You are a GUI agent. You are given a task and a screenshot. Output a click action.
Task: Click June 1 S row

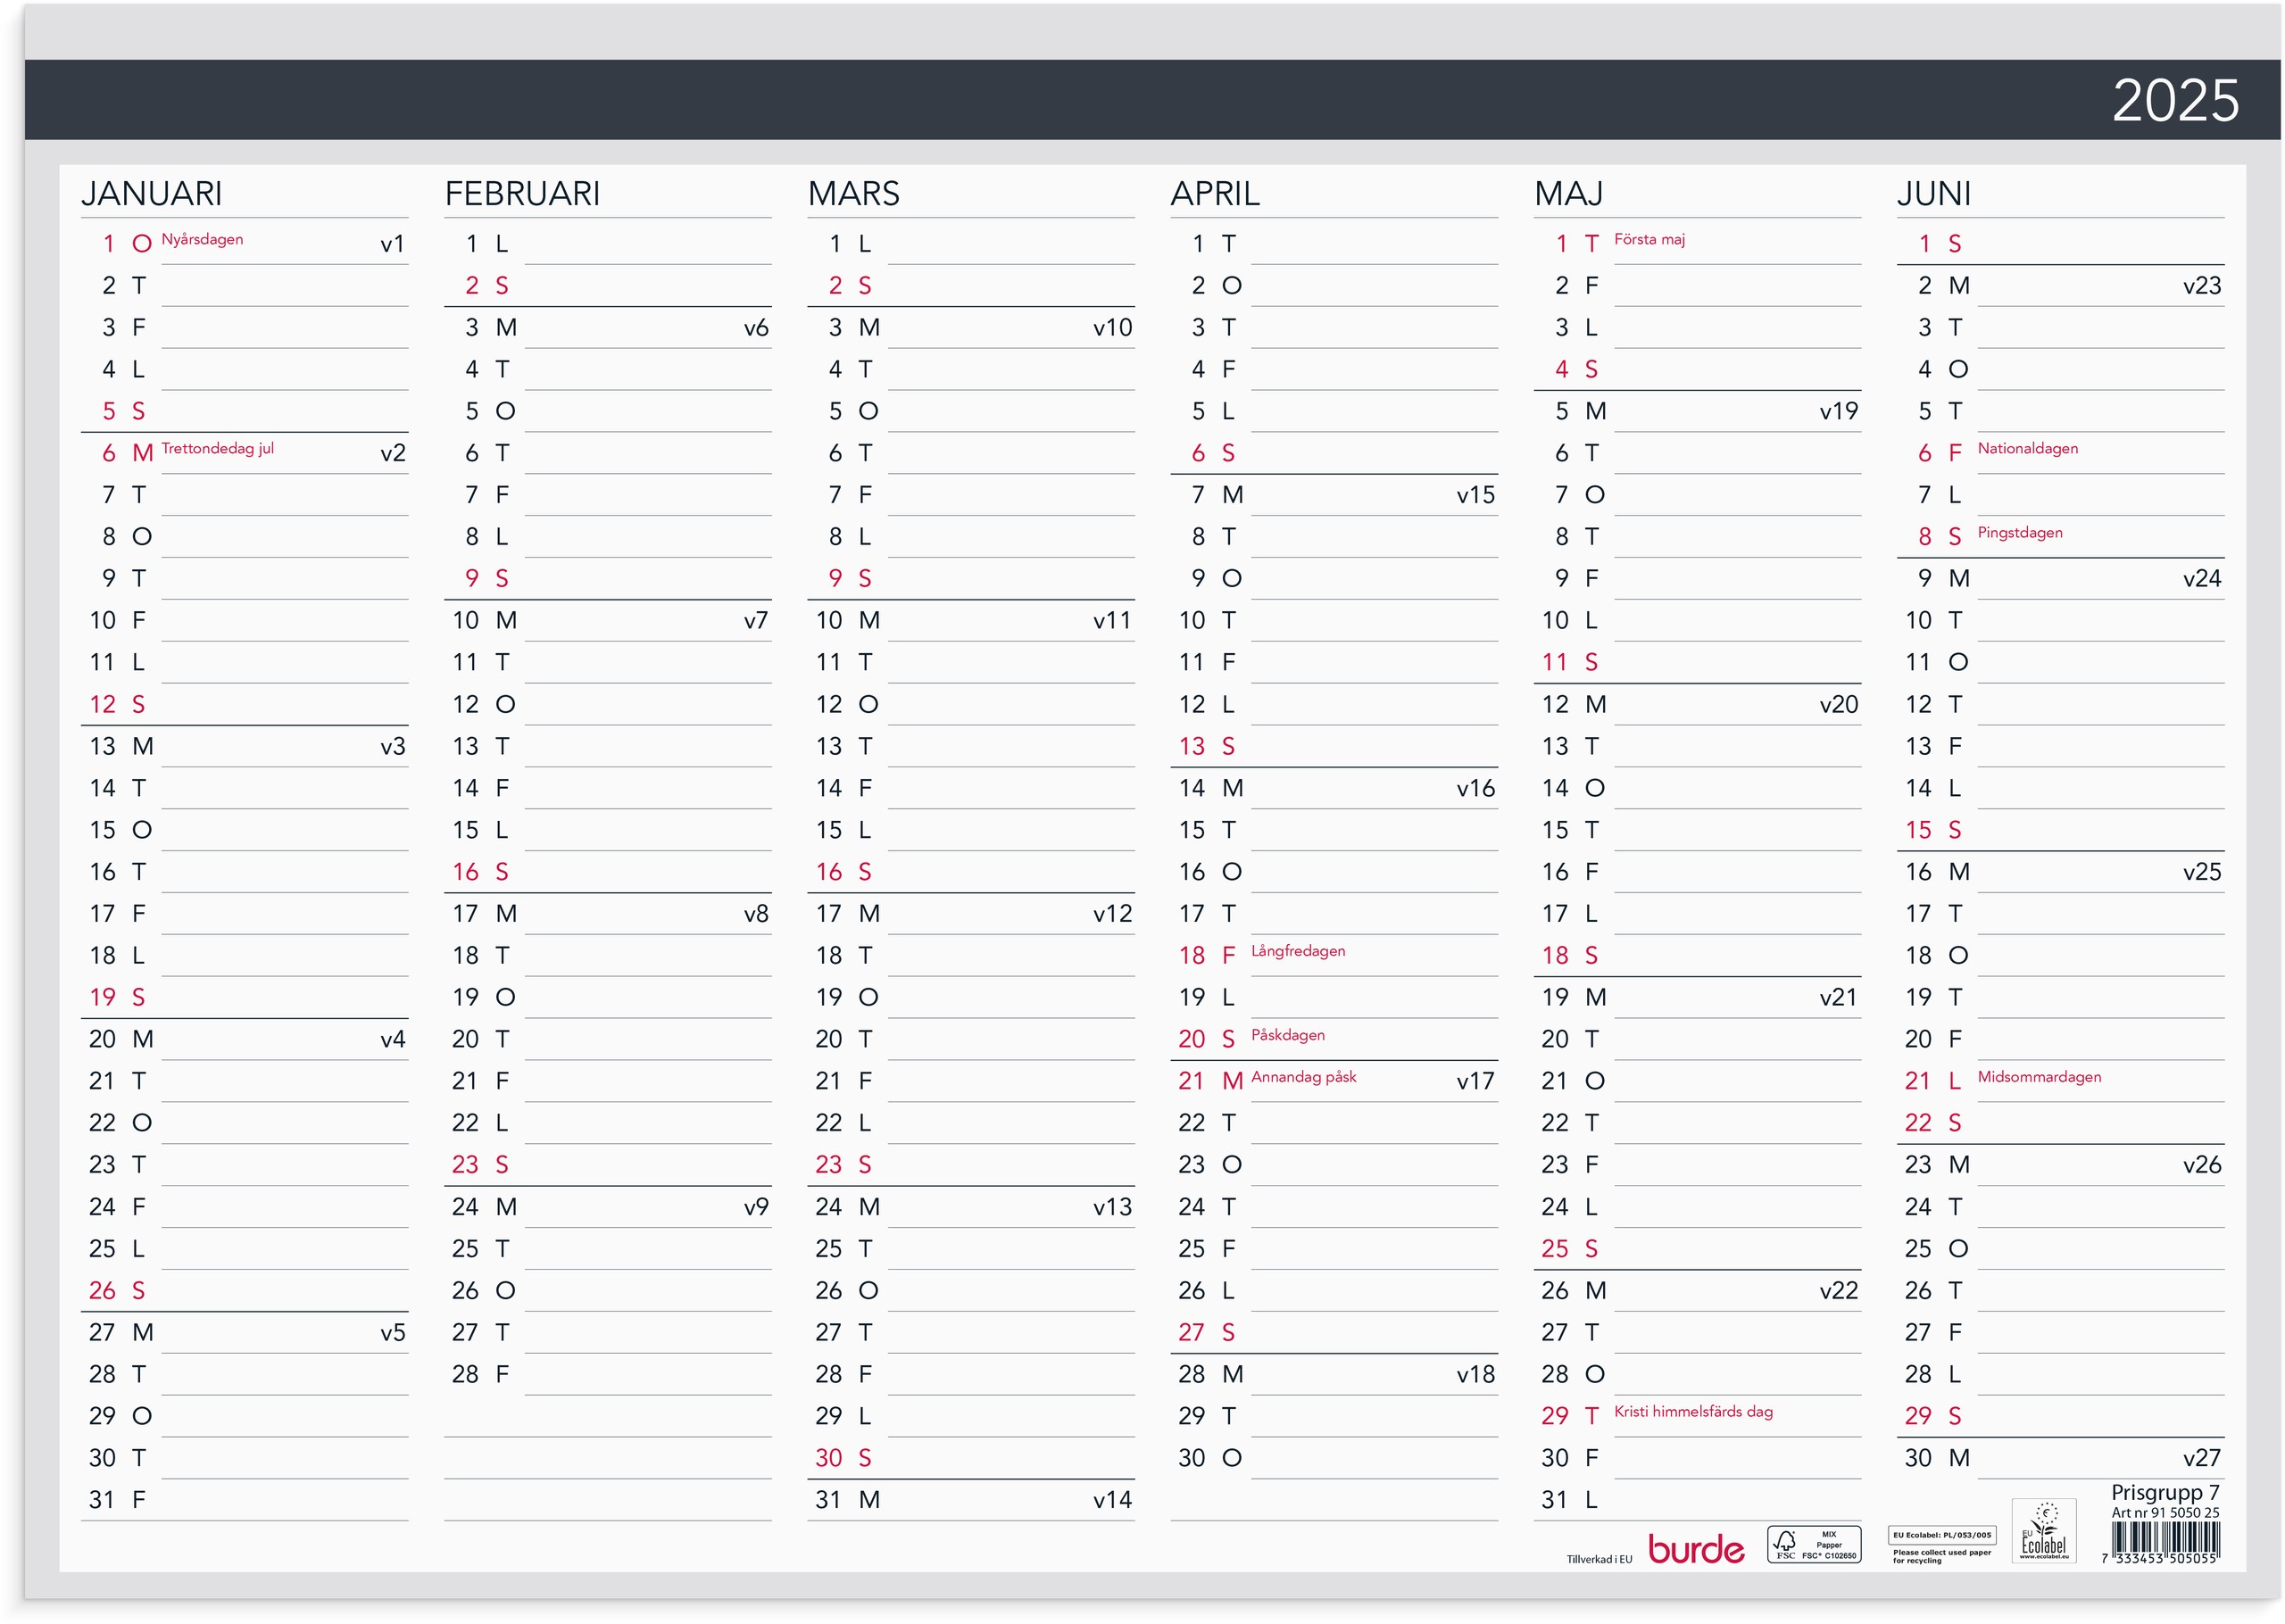click(x=2060, y=244)
